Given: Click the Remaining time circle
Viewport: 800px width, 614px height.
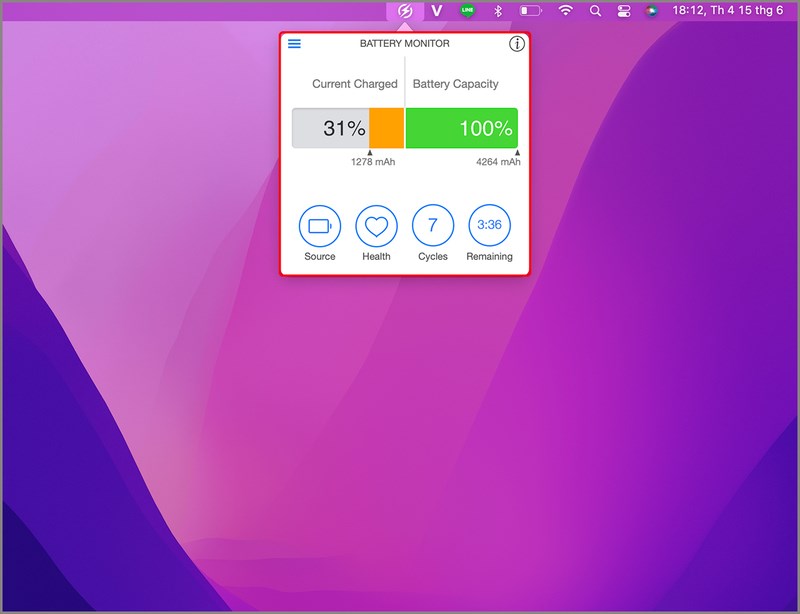Looking at the screenshot, I should (x=489, y=226).
